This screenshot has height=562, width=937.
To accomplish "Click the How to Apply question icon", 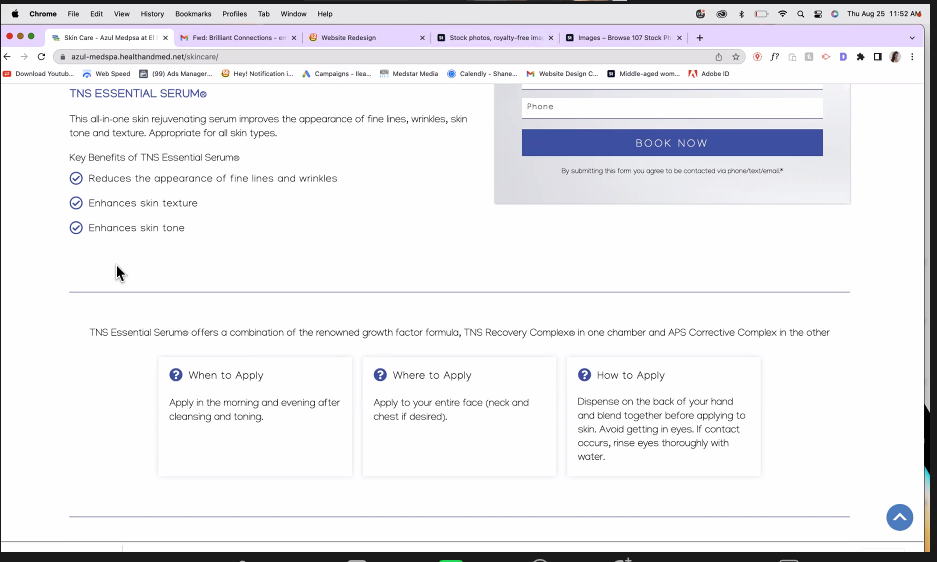I will pos(584,375).
